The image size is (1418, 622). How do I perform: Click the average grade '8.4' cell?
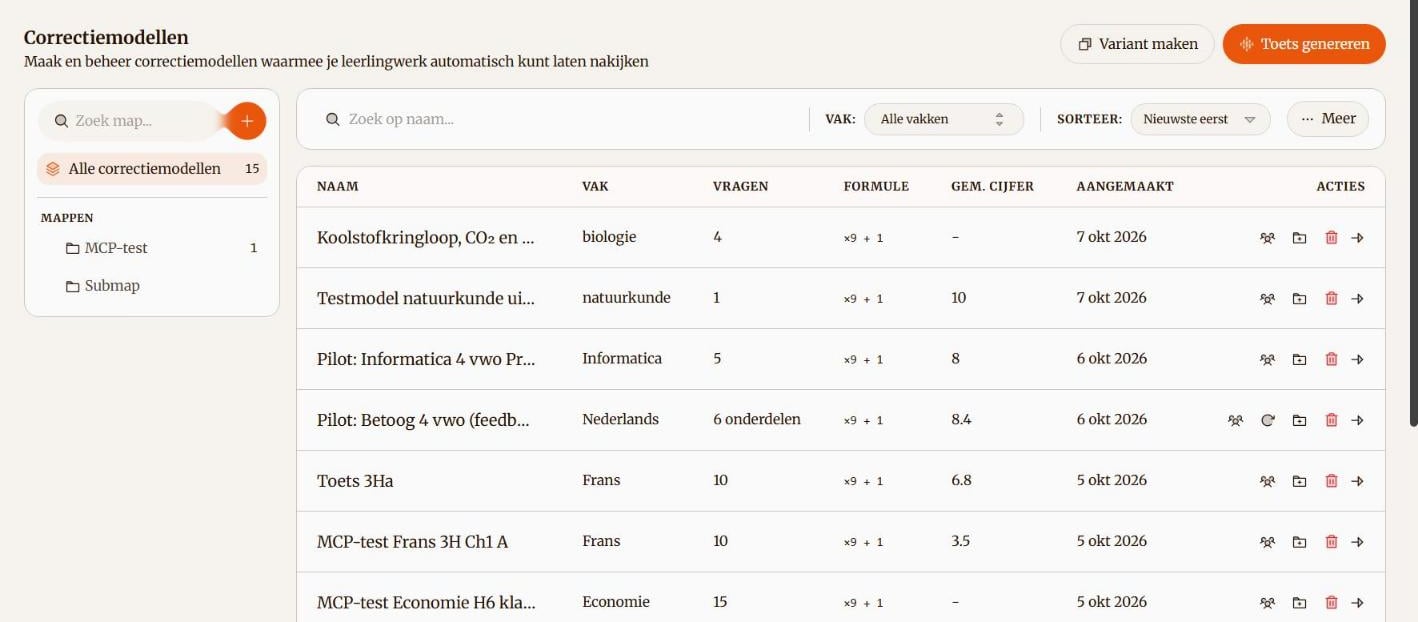pos(961,420)
